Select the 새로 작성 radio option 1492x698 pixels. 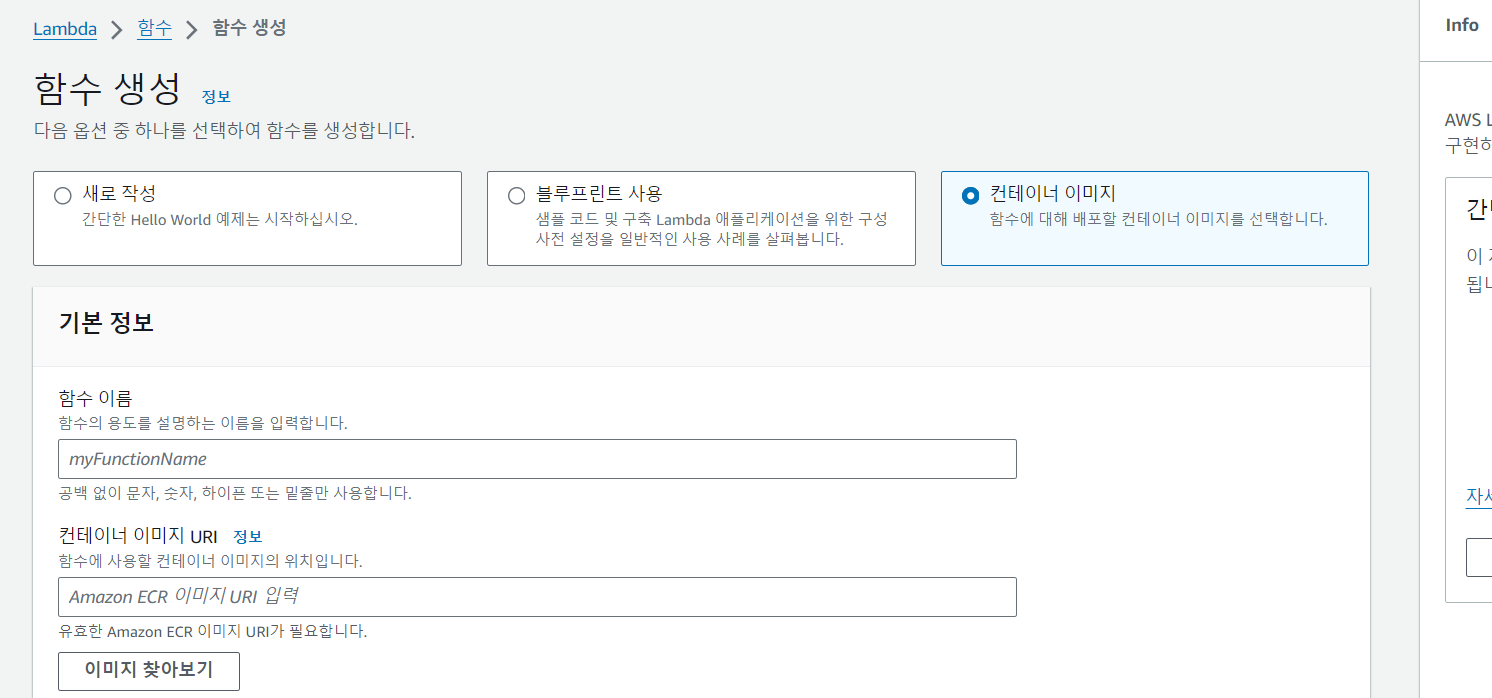tap(63, 196)
